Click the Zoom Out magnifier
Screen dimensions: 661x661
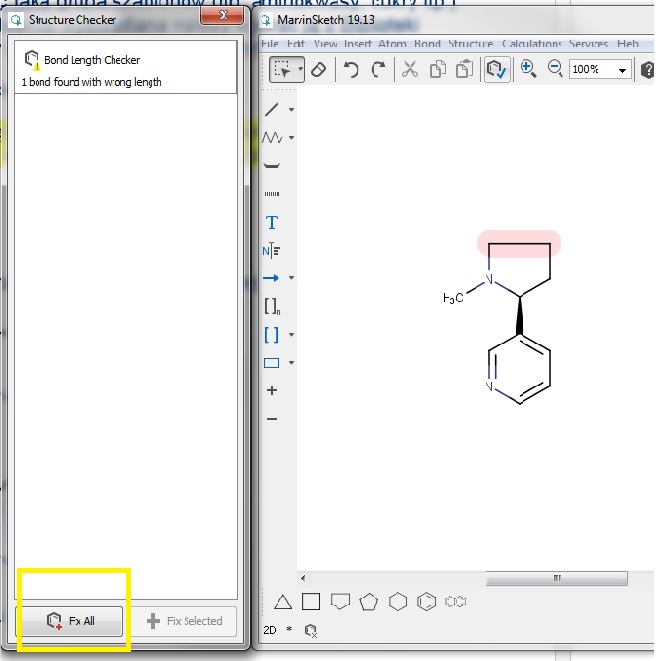(555, 69)
